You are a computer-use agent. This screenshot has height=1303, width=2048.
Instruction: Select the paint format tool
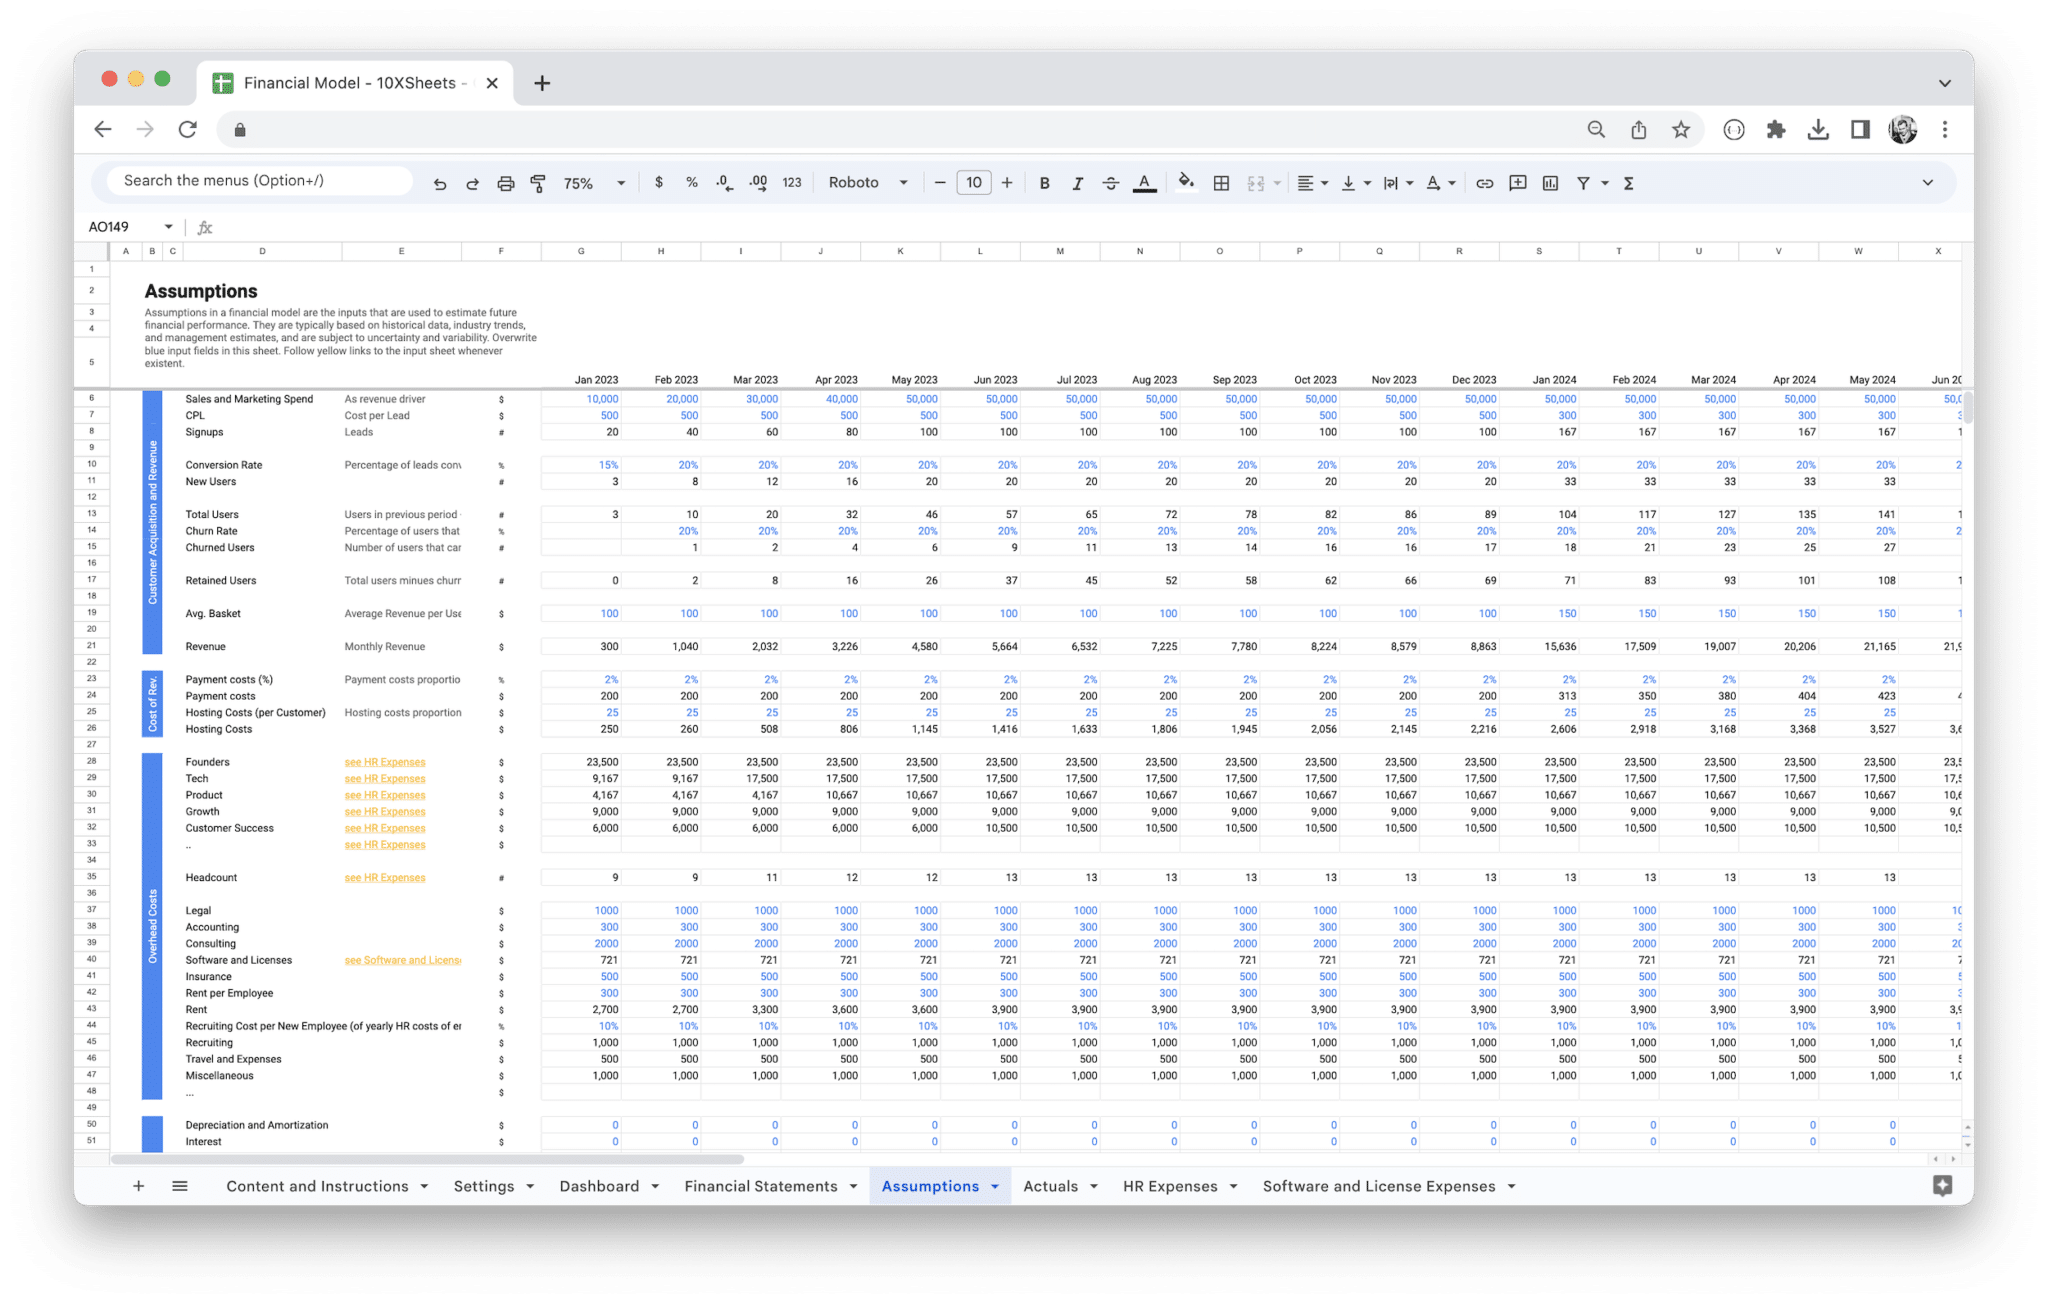(538, 183)
